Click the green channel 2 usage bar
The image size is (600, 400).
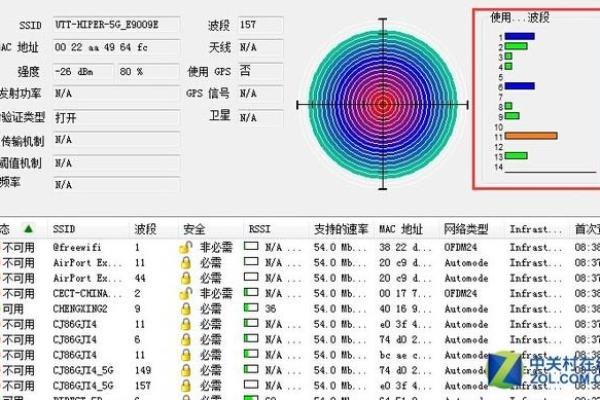coord(516,46)
